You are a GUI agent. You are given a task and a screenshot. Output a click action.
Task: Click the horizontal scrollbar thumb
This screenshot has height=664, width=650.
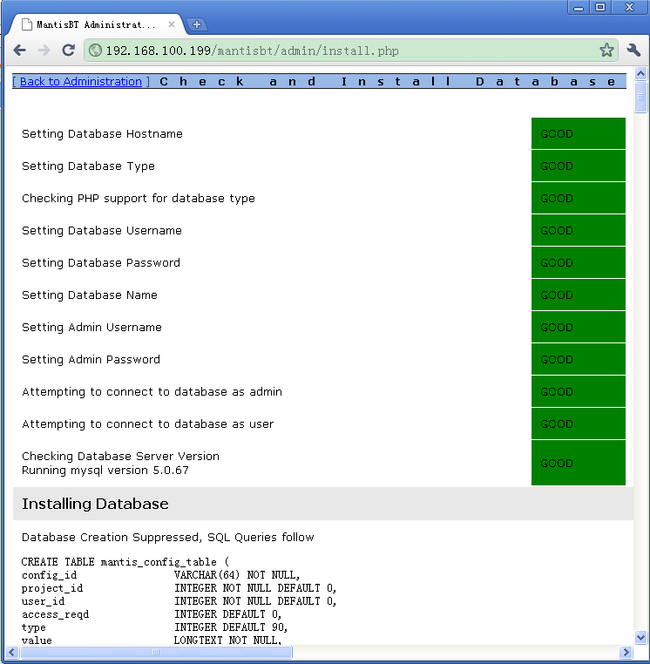[x=156, y=652]
